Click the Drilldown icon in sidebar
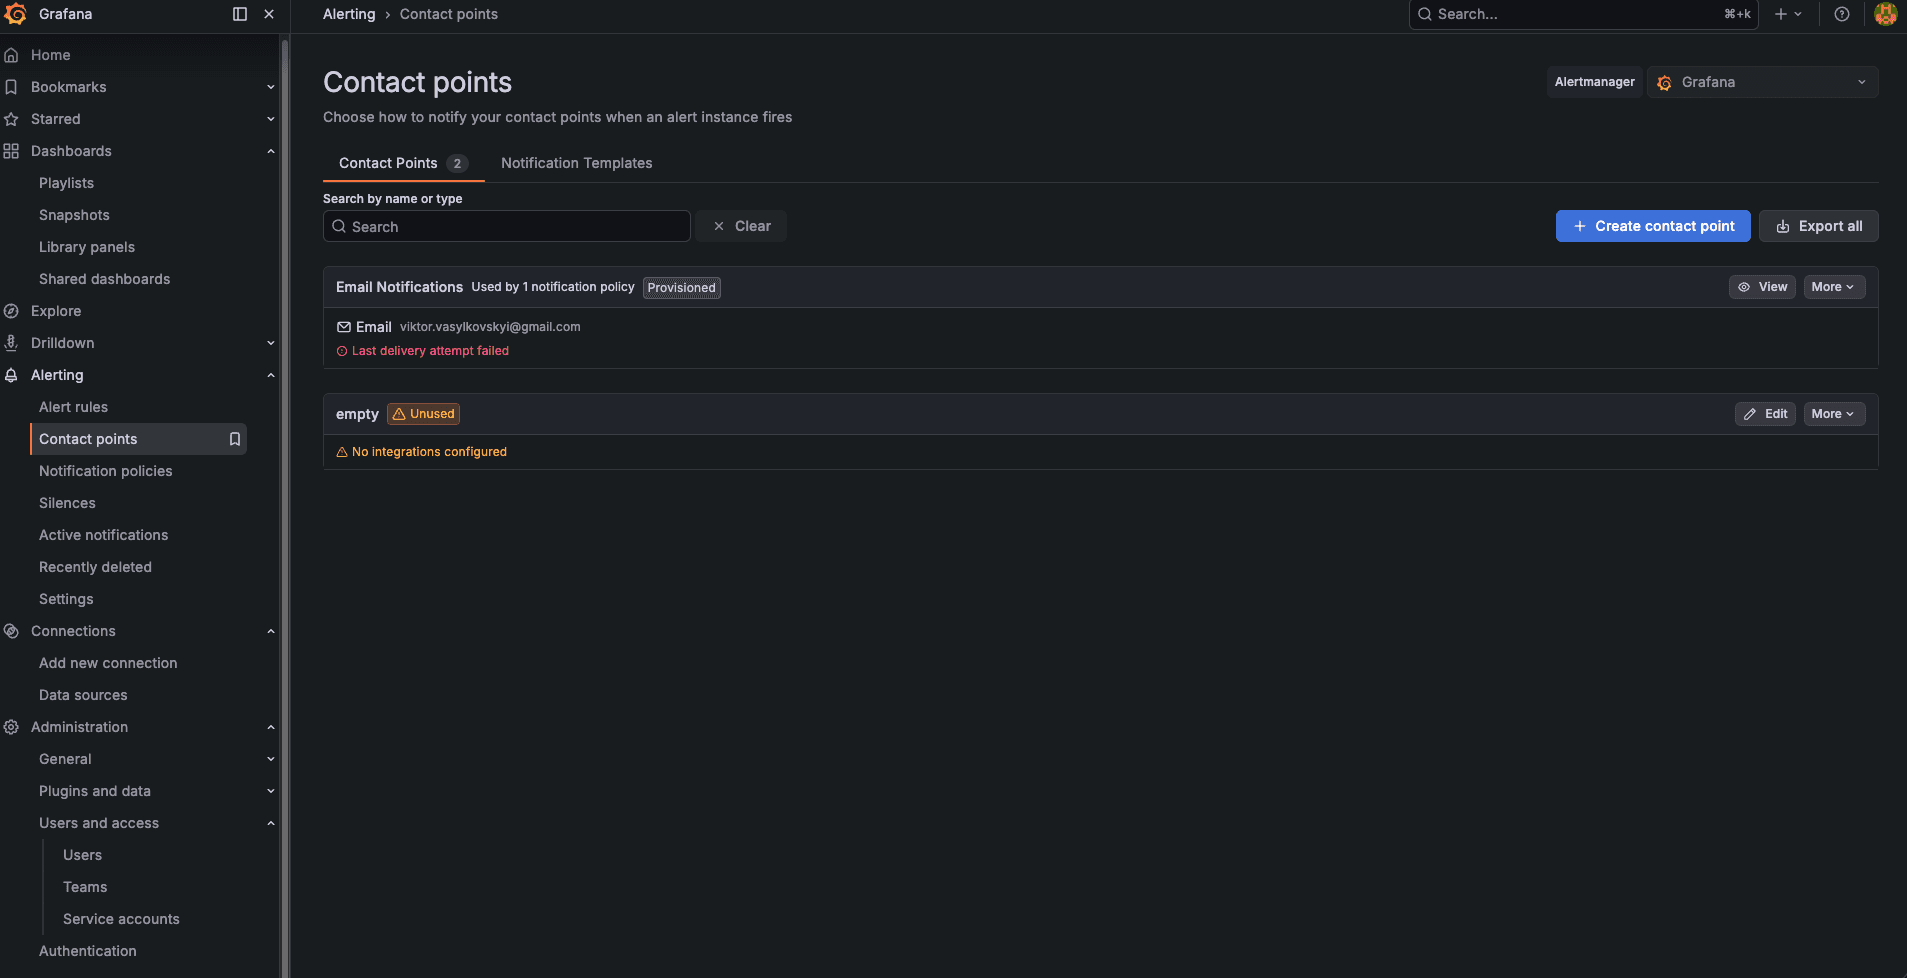This screenshot has height=978, width=1907. (11, 343)
